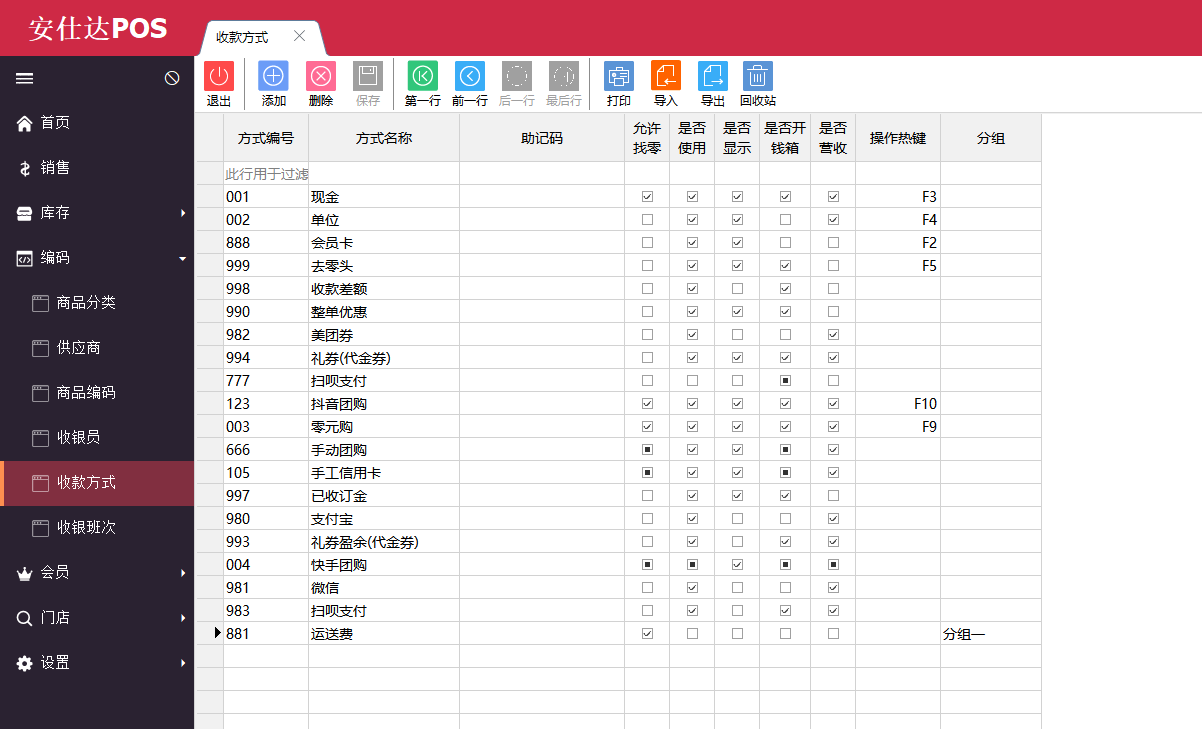Click the 打印 print icon
The width and height of the screenshot is (1202, 729).
619,76
